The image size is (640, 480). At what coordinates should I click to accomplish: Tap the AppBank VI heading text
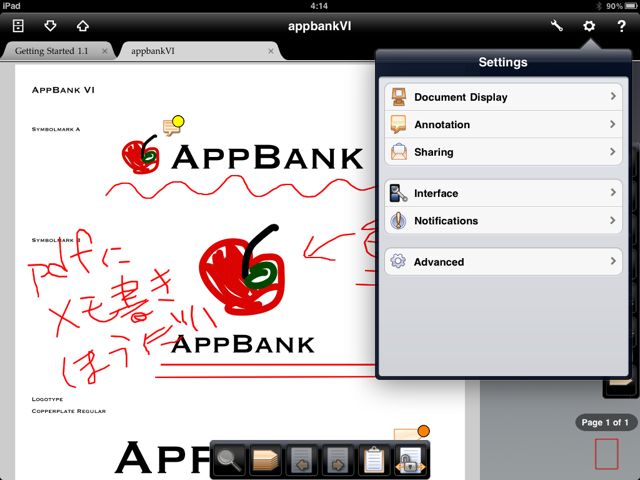coord(63,90)
